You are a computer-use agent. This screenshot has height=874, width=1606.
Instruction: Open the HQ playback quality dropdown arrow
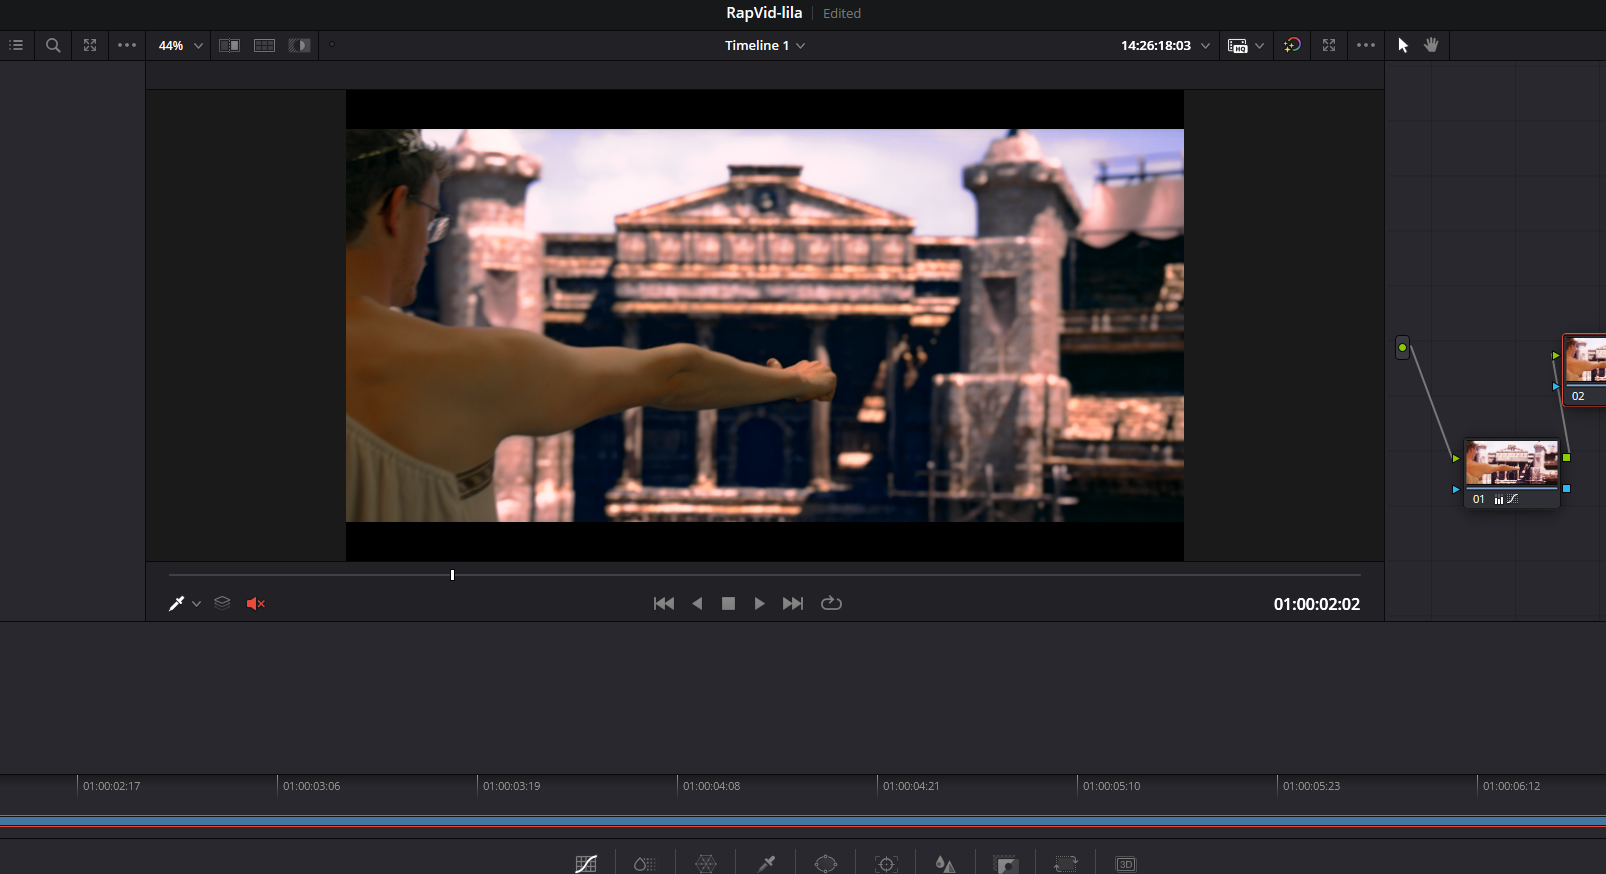[1260, 46]
